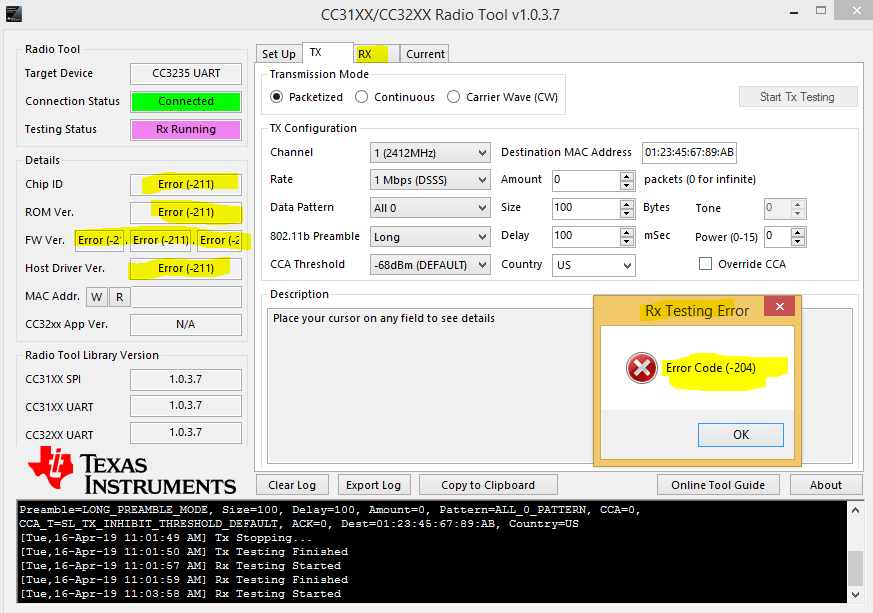Viewport: 873px width, 613px height.
Task: Open the Online Tool Guide
Action: point(718,485)
